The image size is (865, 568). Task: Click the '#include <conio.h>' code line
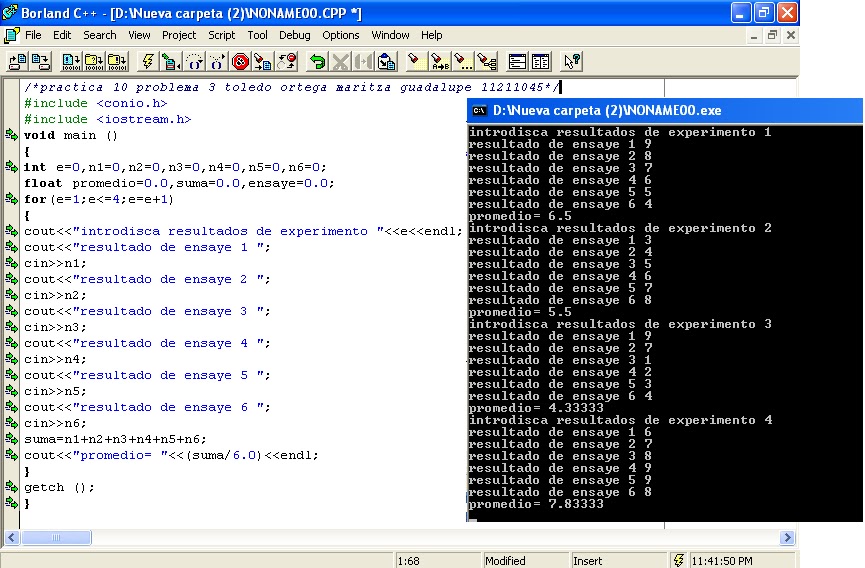(x=95, y=103)
